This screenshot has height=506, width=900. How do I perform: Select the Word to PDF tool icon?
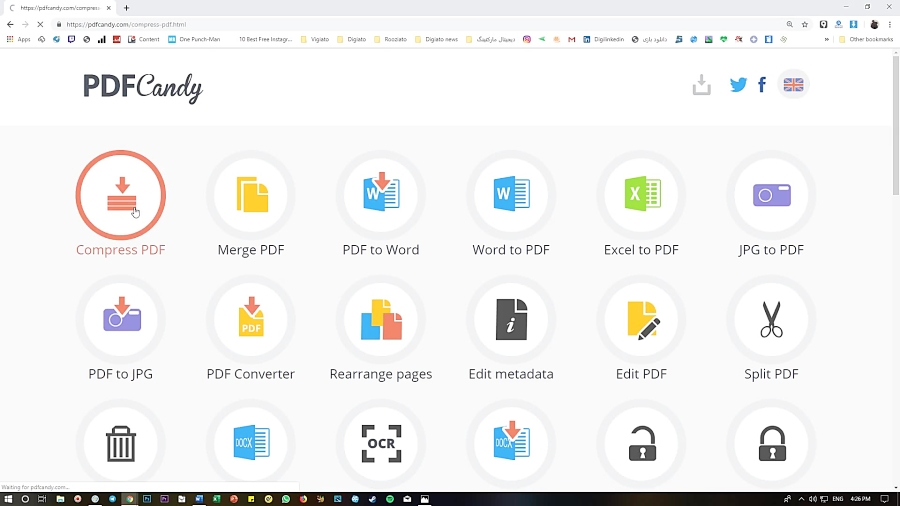coord(511,195)
